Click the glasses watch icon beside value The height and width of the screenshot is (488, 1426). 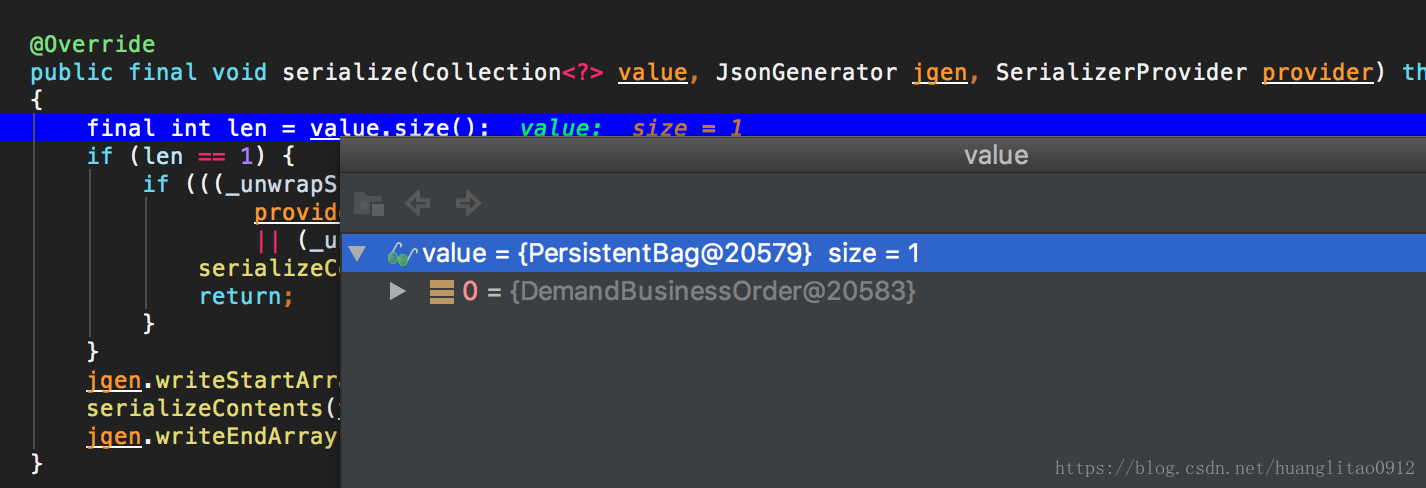click(401, 254)
